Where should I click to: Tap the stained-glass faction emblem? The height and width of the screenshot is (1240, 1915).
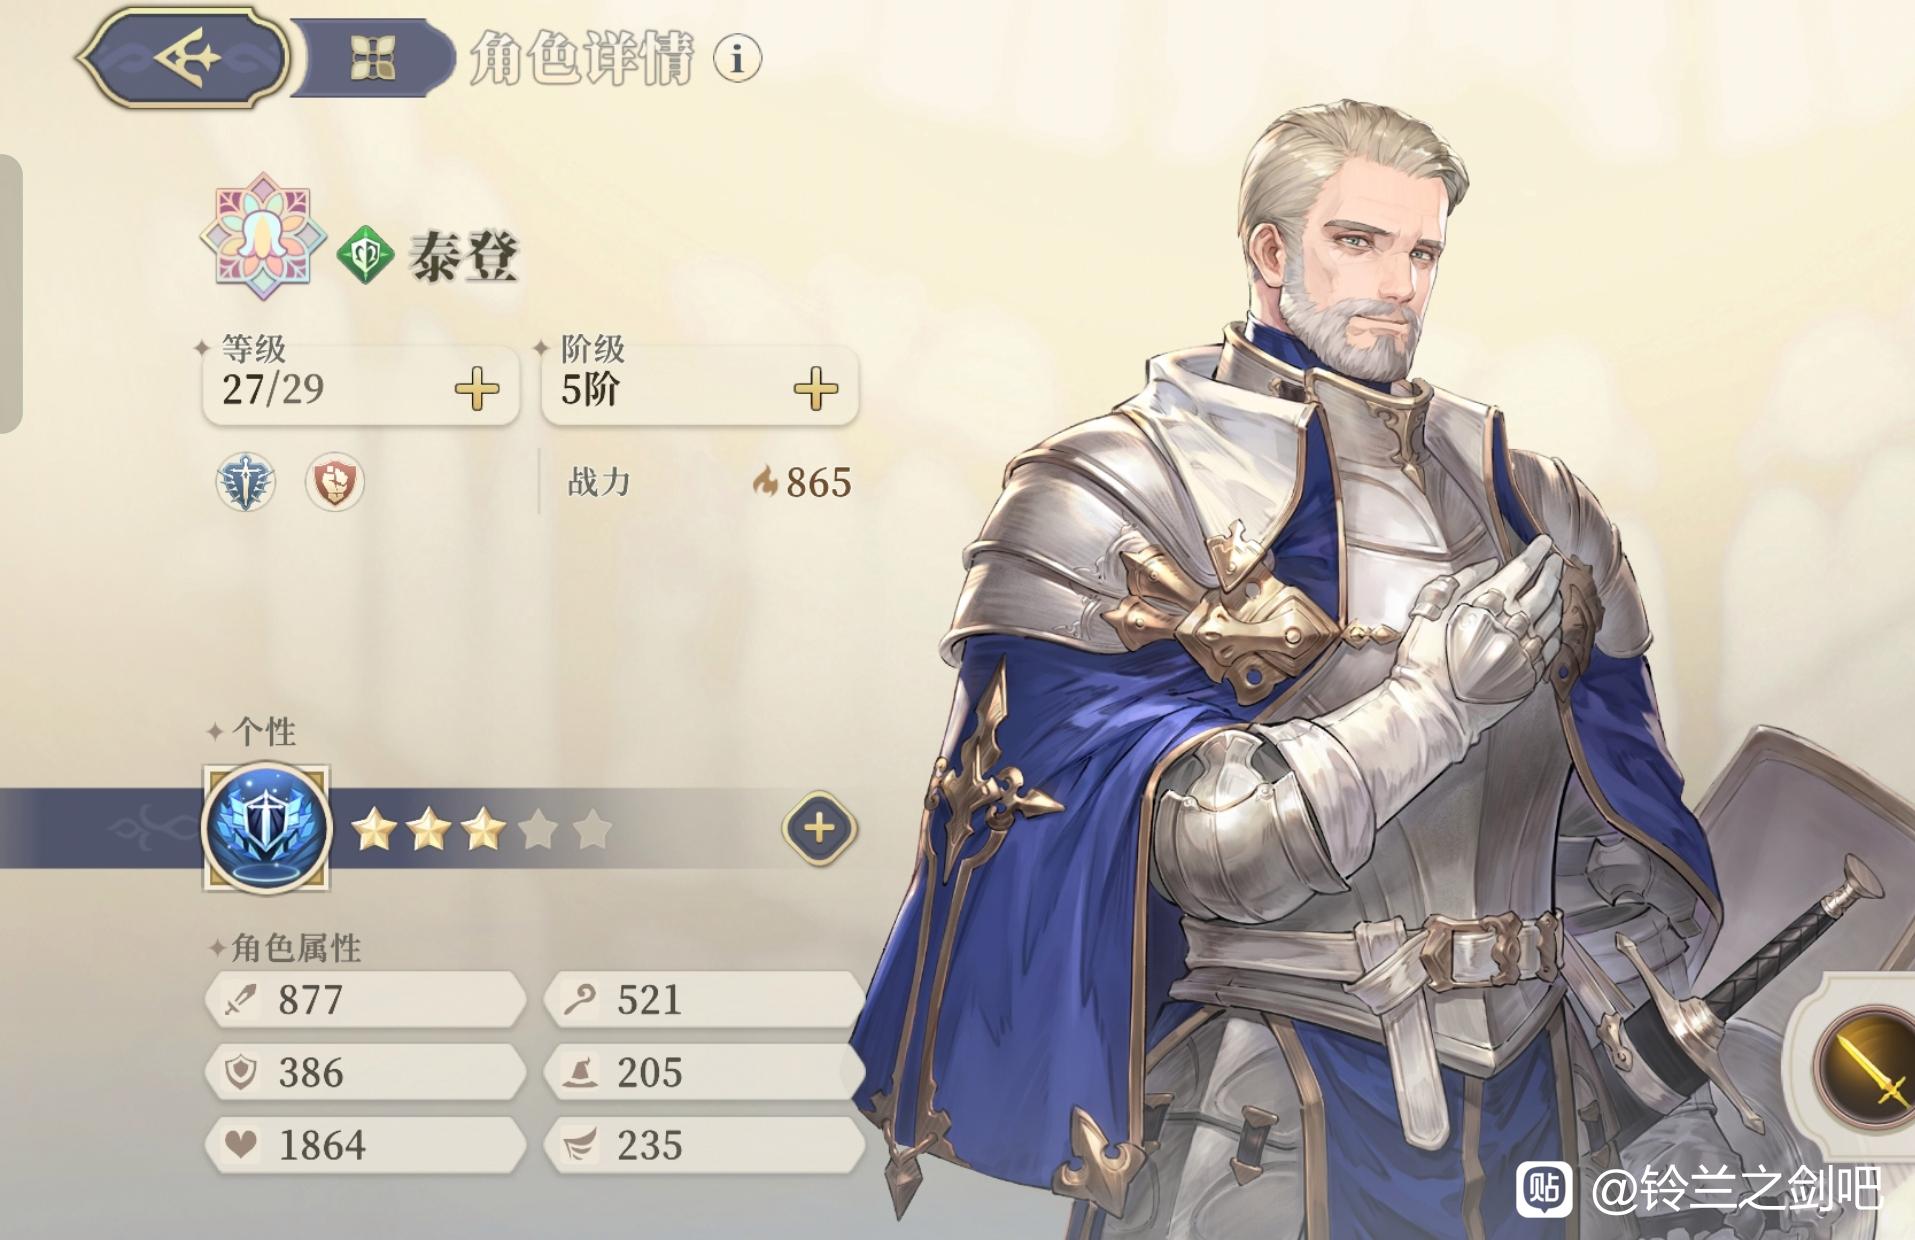tap(263, 237)
